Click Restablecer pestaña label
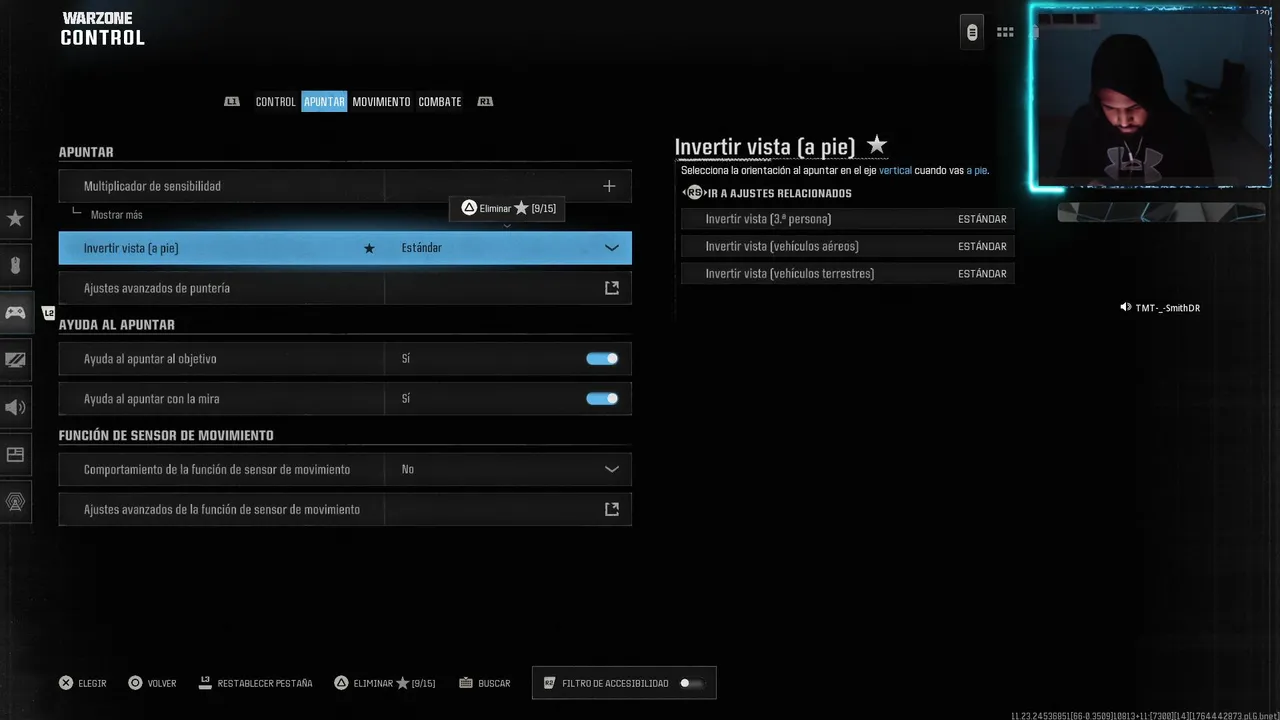 [265, 684]
